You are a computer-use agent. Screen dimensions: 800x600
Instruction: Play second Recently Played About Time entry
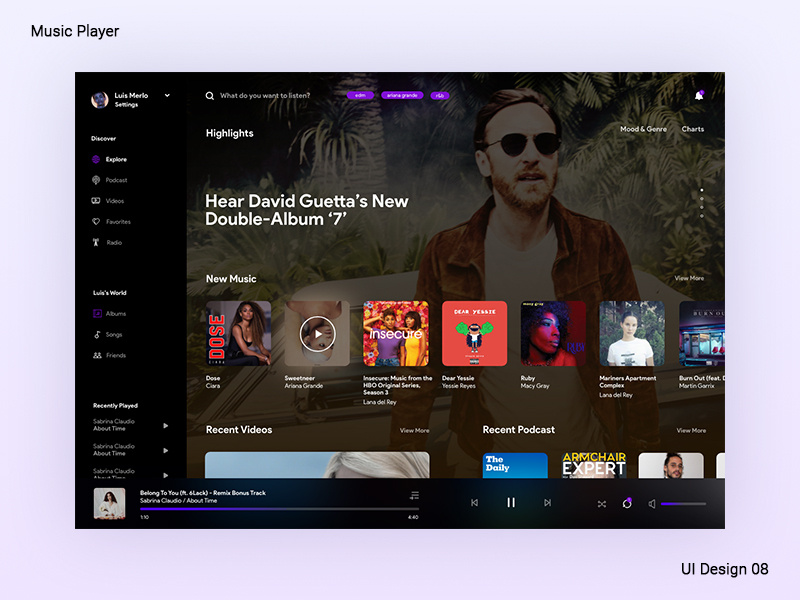tap(165, 451)
